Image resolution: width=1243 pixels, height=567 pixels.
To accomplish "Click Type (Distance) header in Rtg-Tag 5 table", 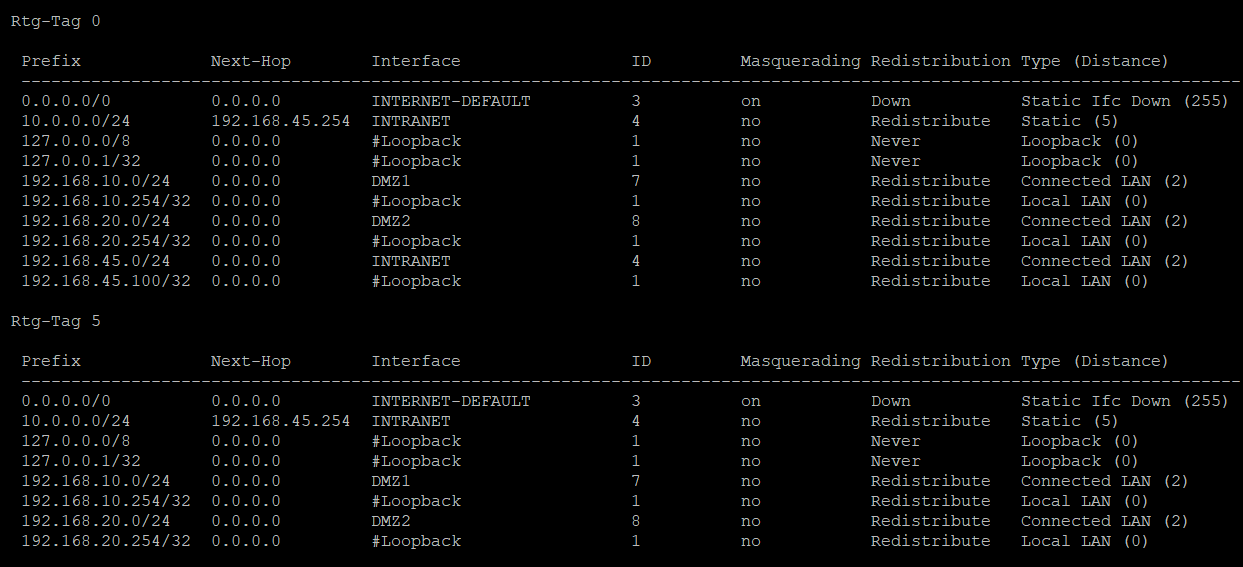I will [1094, 361].
